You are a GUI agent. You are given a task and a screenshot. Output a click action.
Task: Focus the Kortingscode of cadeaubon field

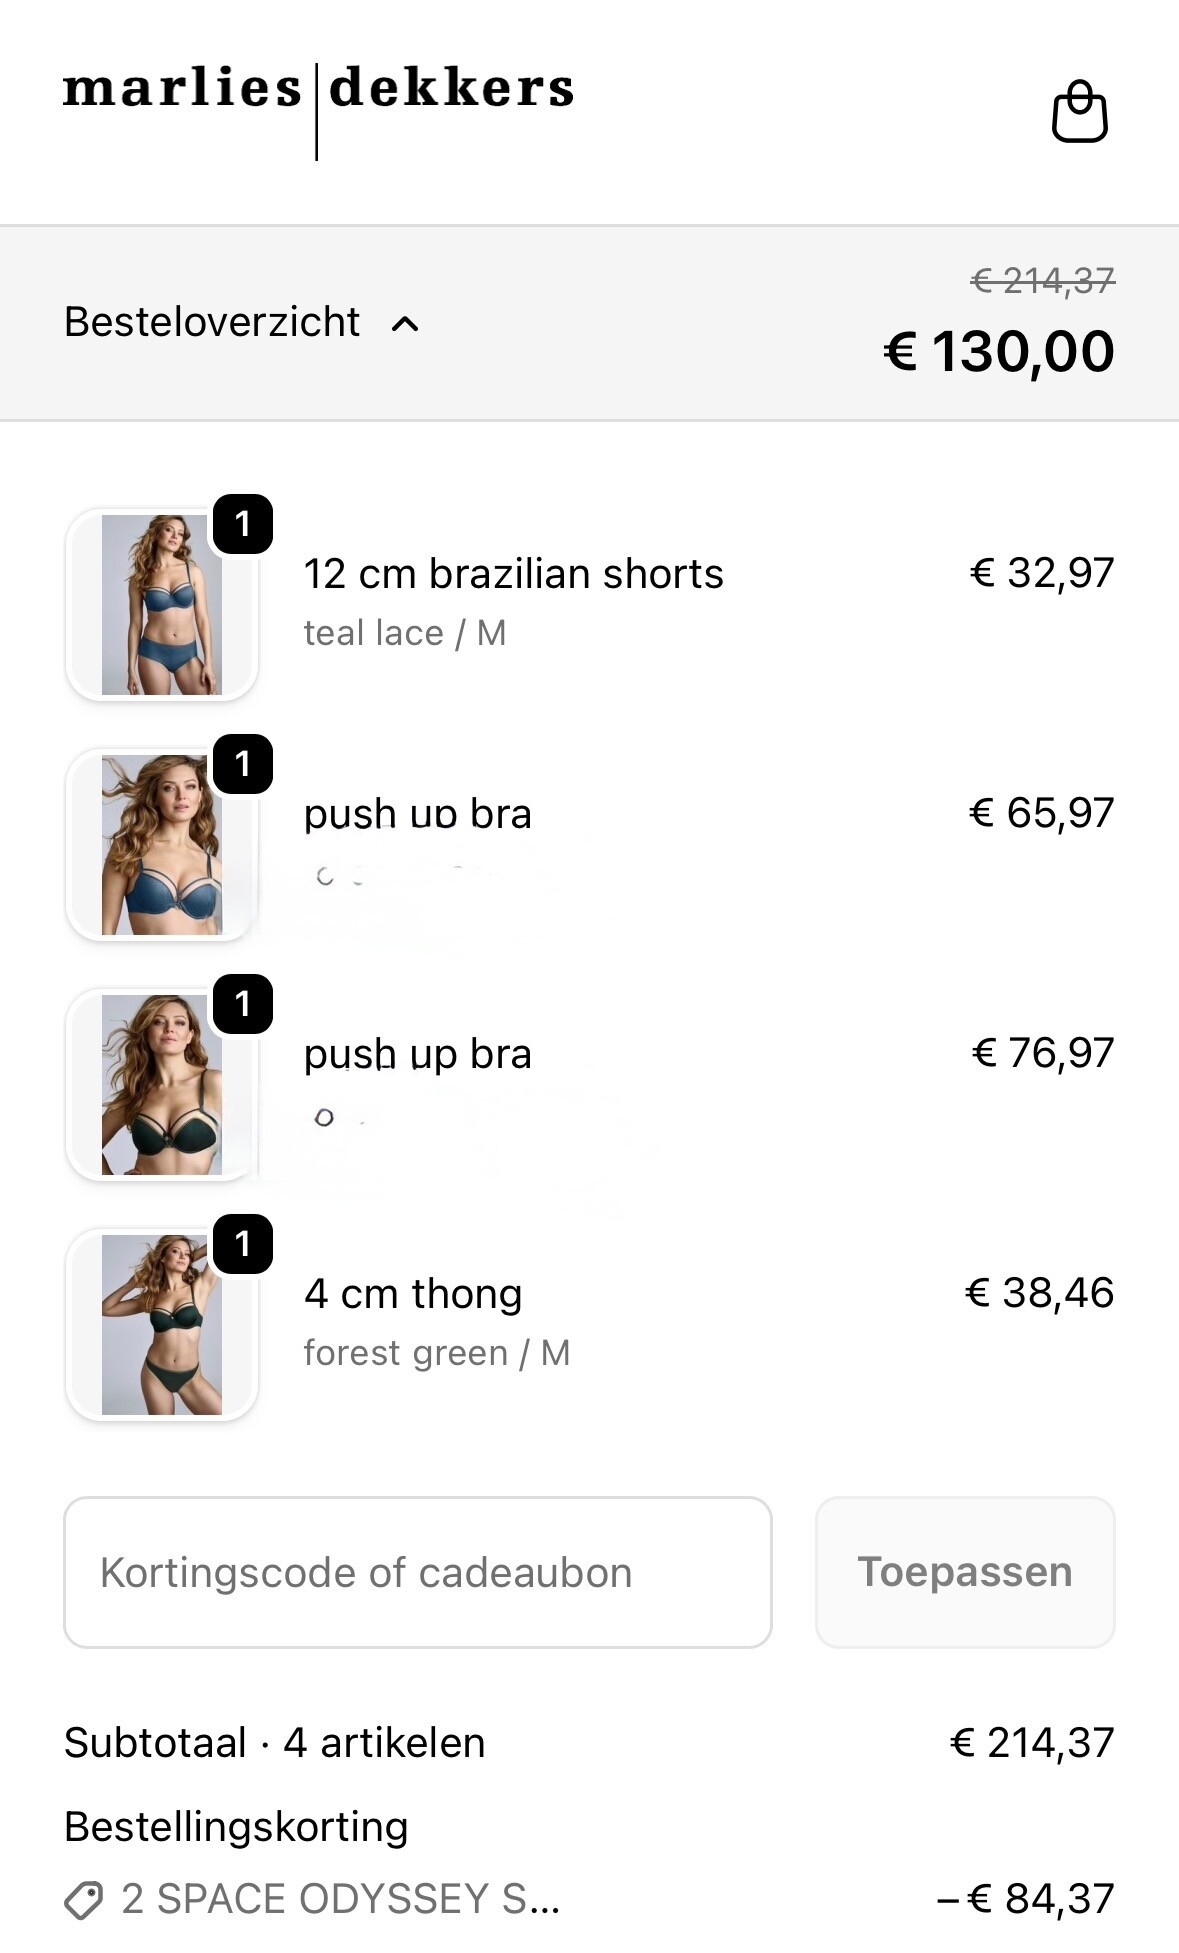point(418,1572)
